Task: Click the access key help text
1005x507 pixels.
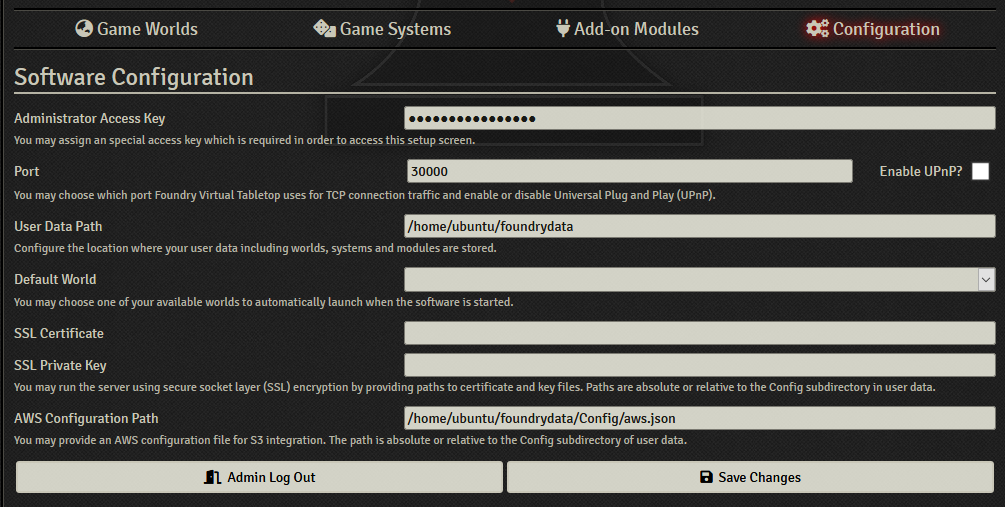Action: 245,140
